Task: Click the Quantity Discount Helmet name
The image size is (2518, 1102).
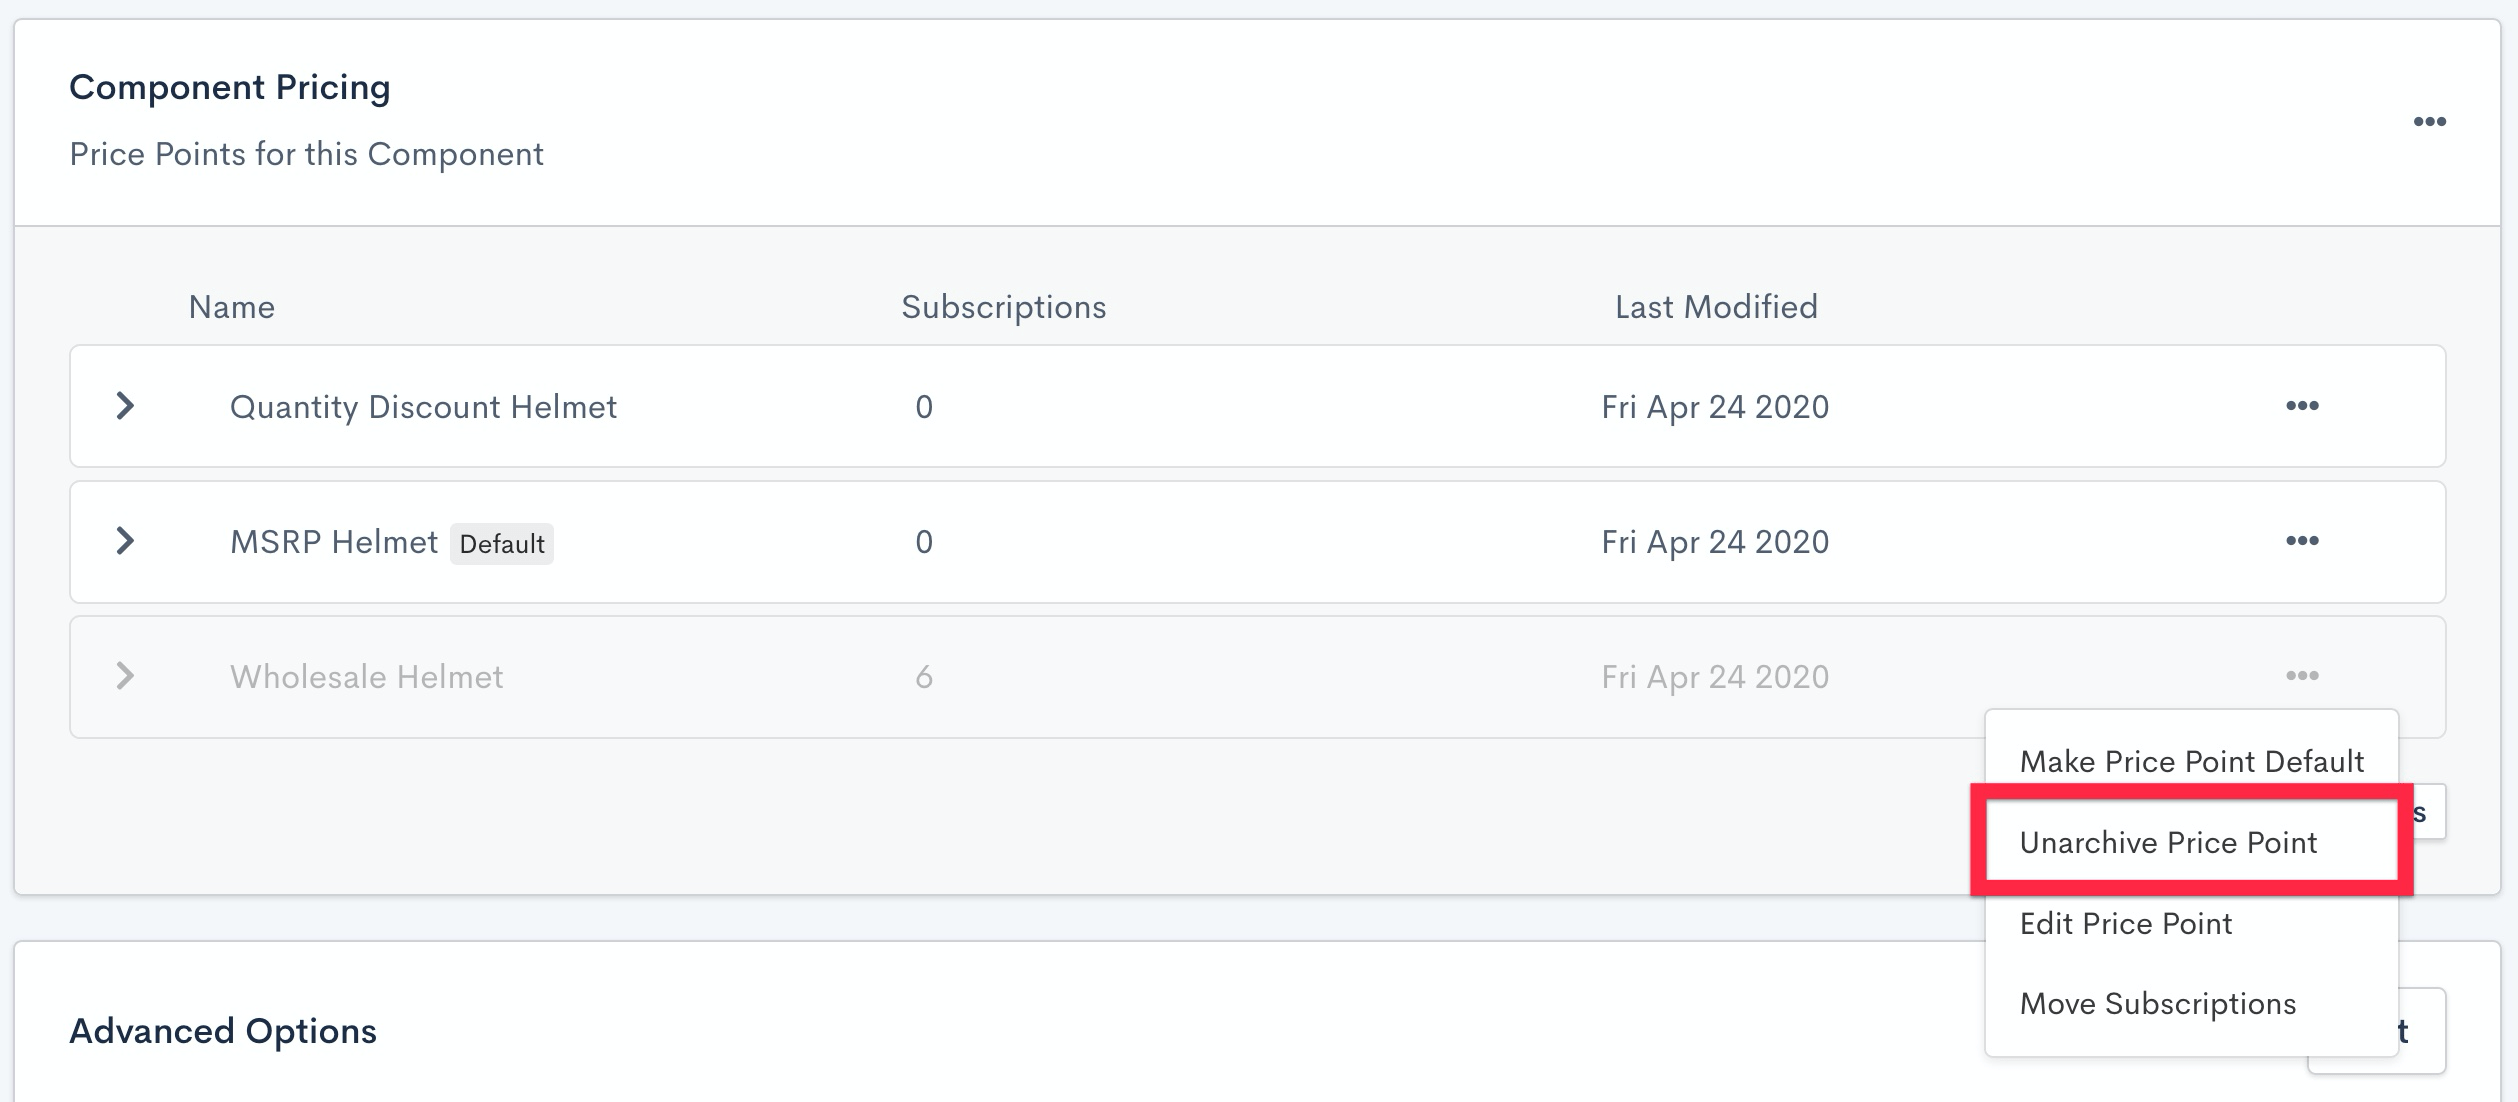Action: (x=423, y=407)
